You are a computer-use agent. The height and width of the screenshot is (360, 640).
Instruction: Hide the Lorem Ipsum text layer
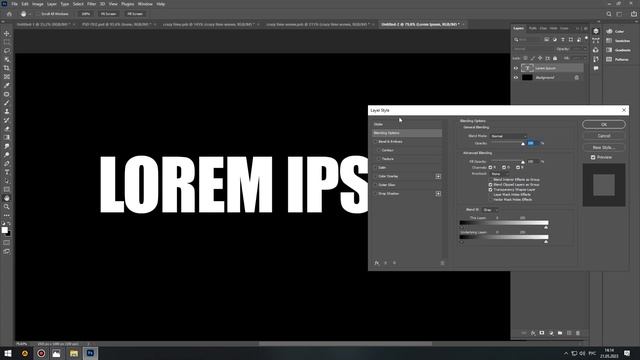click(x=516, y=68)
